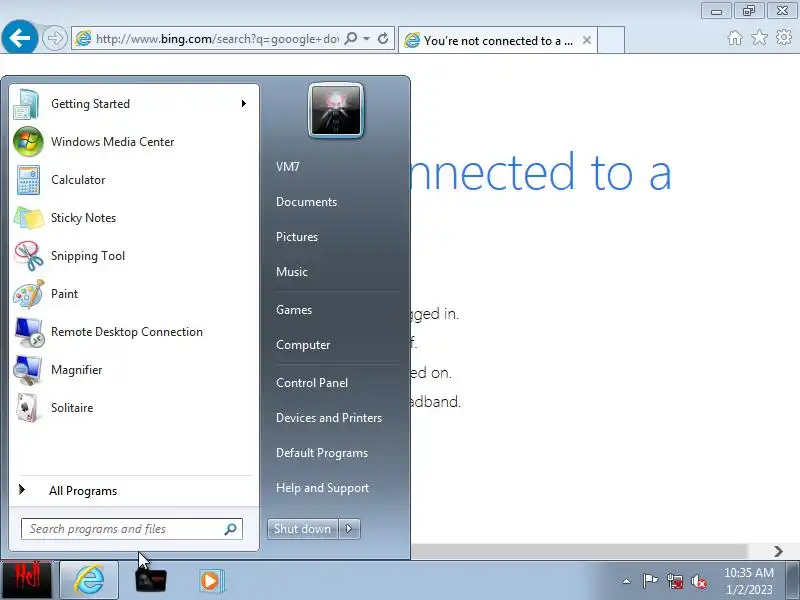Screen dimensions: 800x600
Task: Open the Solitaire cards icon
Action: [27, 408]
